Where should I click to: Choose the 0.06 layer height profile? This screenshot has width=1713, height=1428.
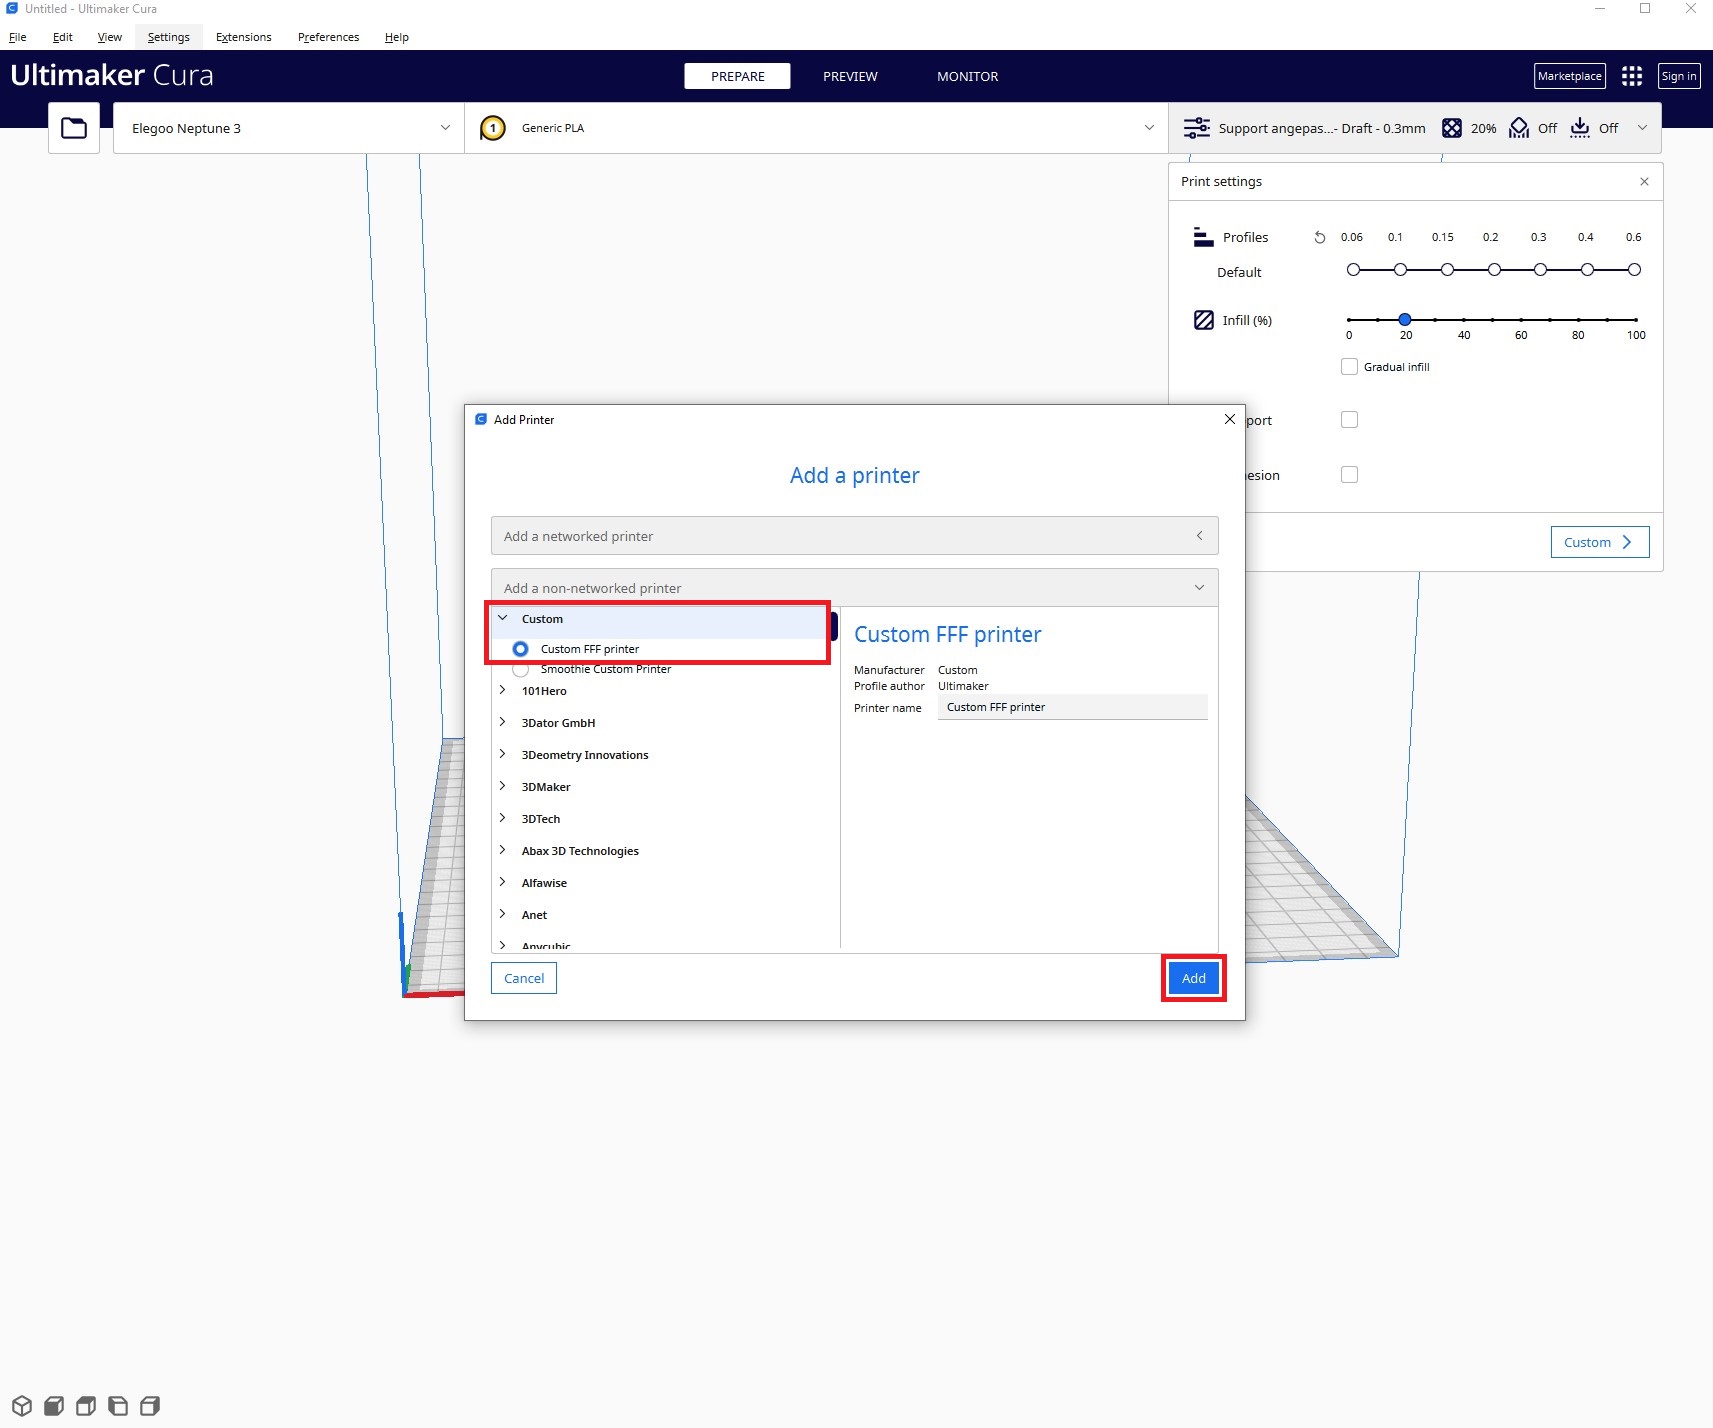1353,270
